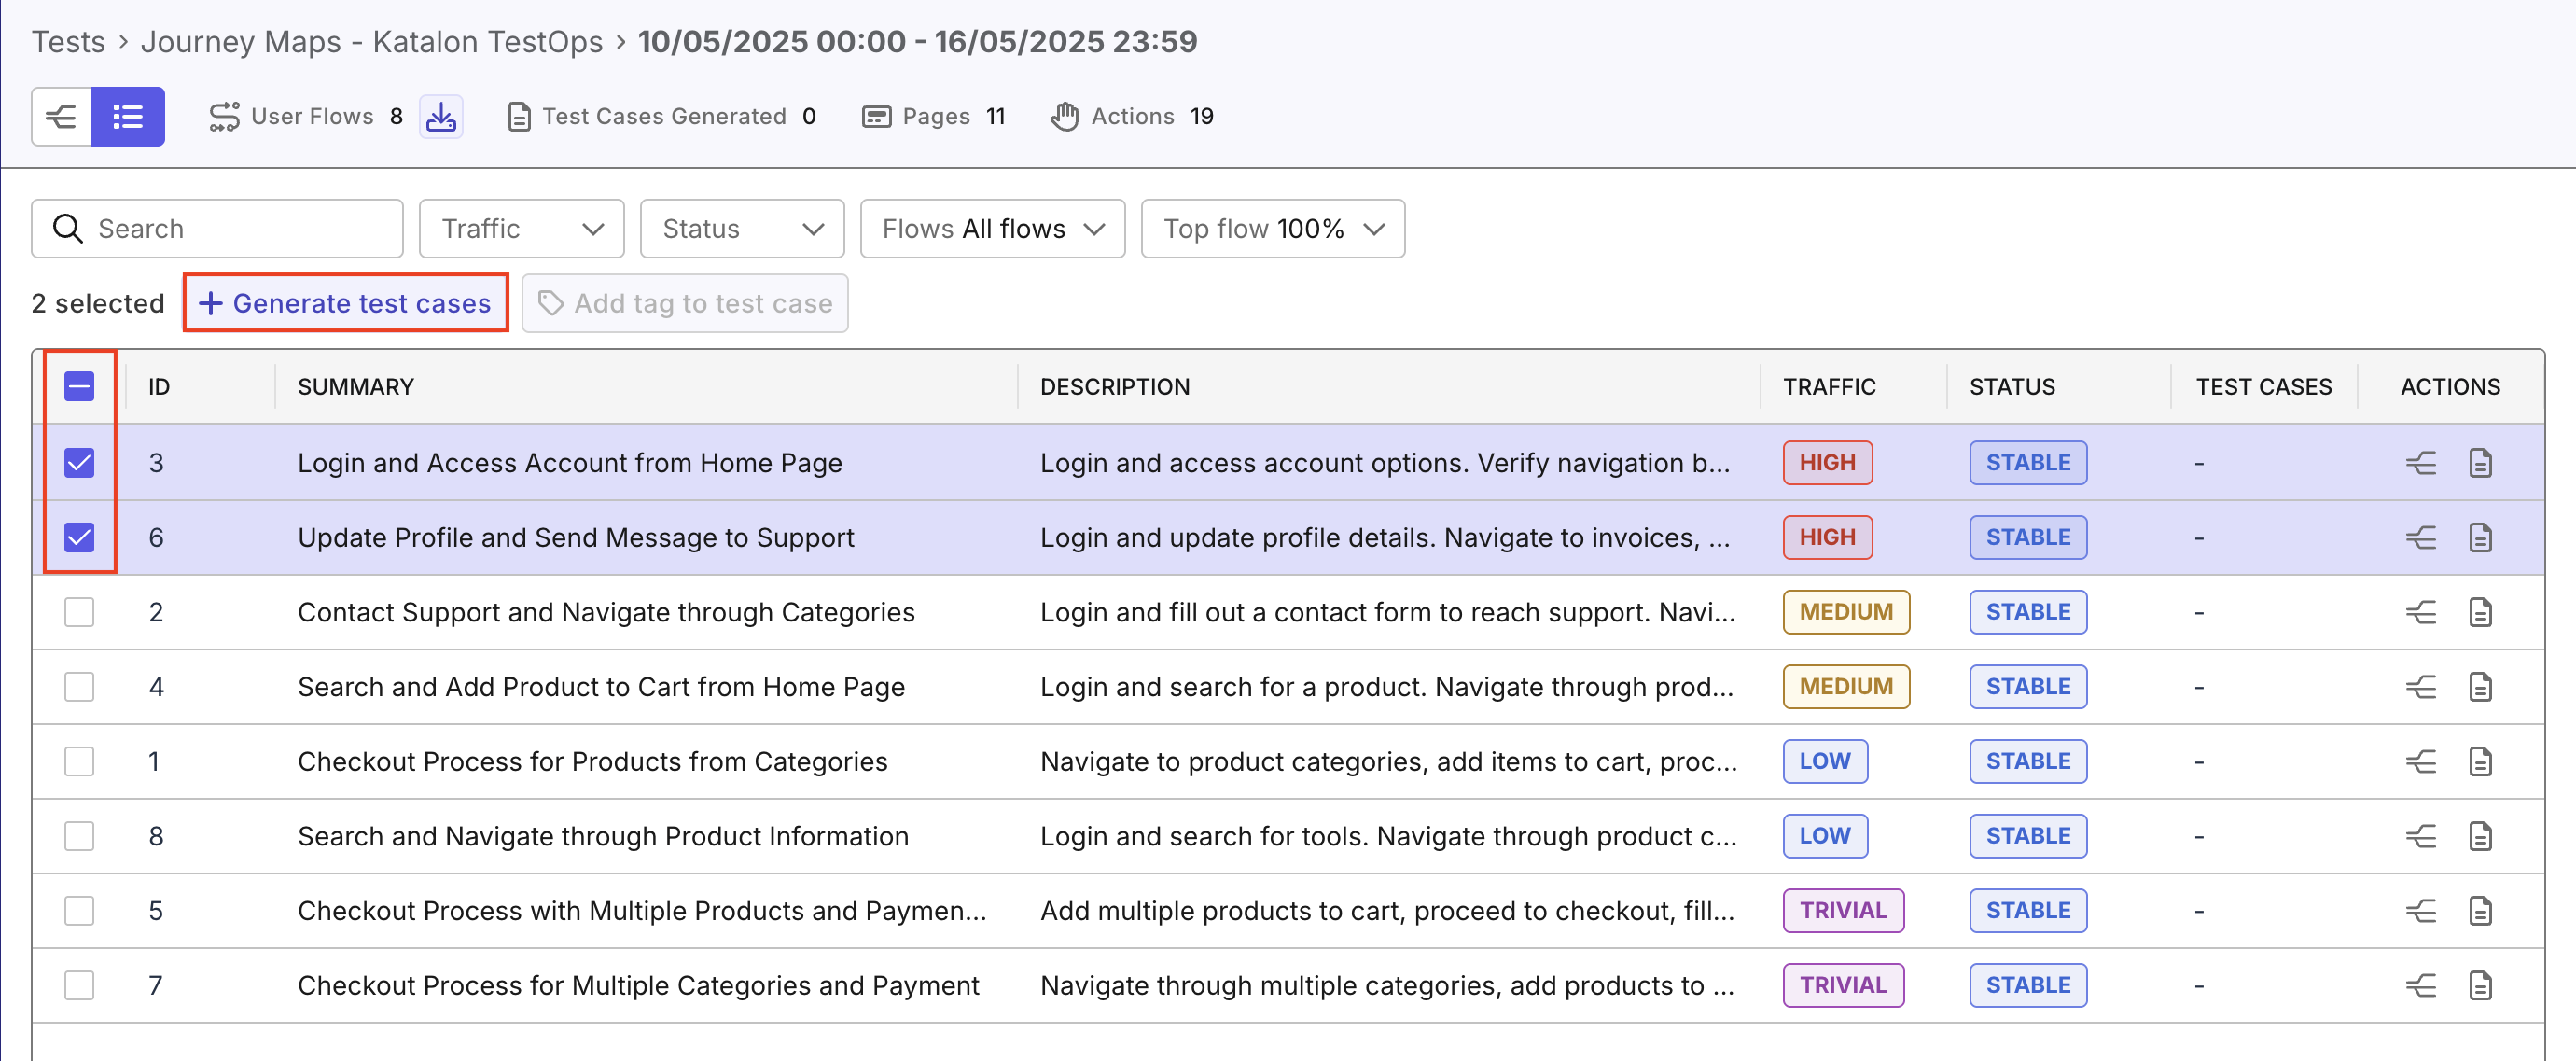The width and height of the screenshot is (2576, 1061).
Task: Check the Contact Support and Navigate row
Action: click(x=79, y=612)
